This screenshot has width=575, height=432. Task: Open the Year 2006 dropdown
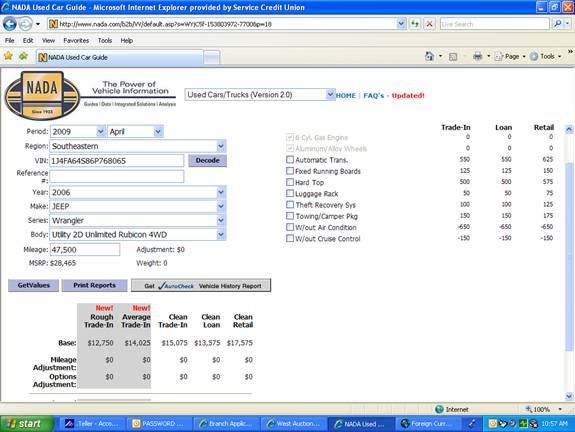tap(221, 192)
